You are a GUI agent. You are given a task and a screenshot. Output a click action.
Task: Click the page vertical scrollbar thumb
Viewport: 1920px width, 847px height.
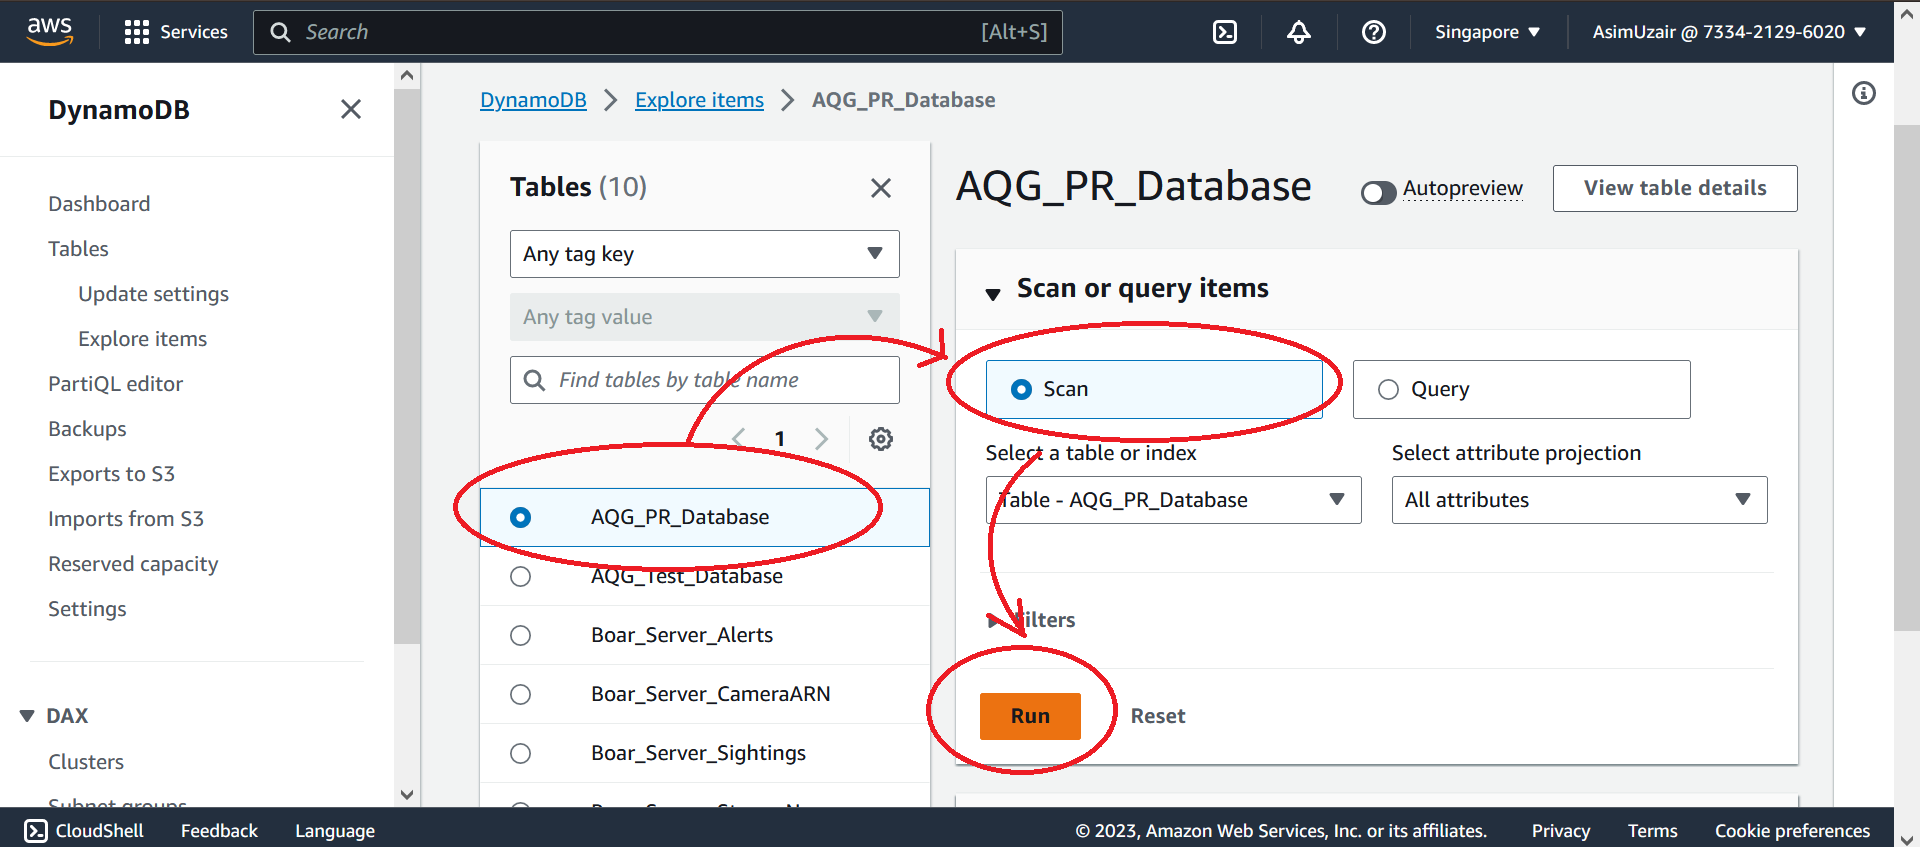point(1907,380)
